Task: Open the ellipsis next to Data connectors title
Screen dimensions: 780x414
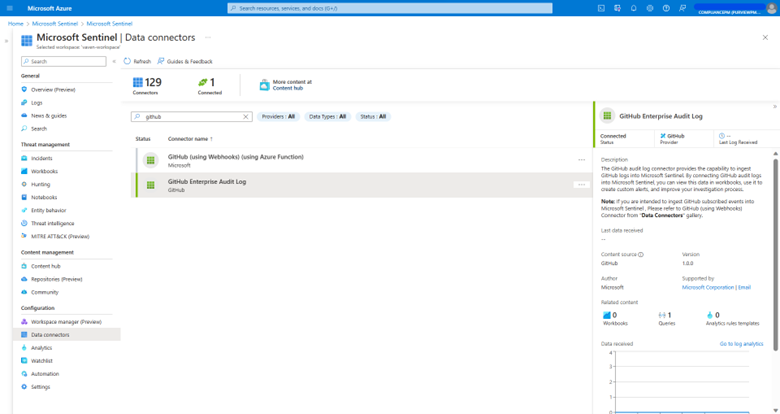Action: [208, 37]
